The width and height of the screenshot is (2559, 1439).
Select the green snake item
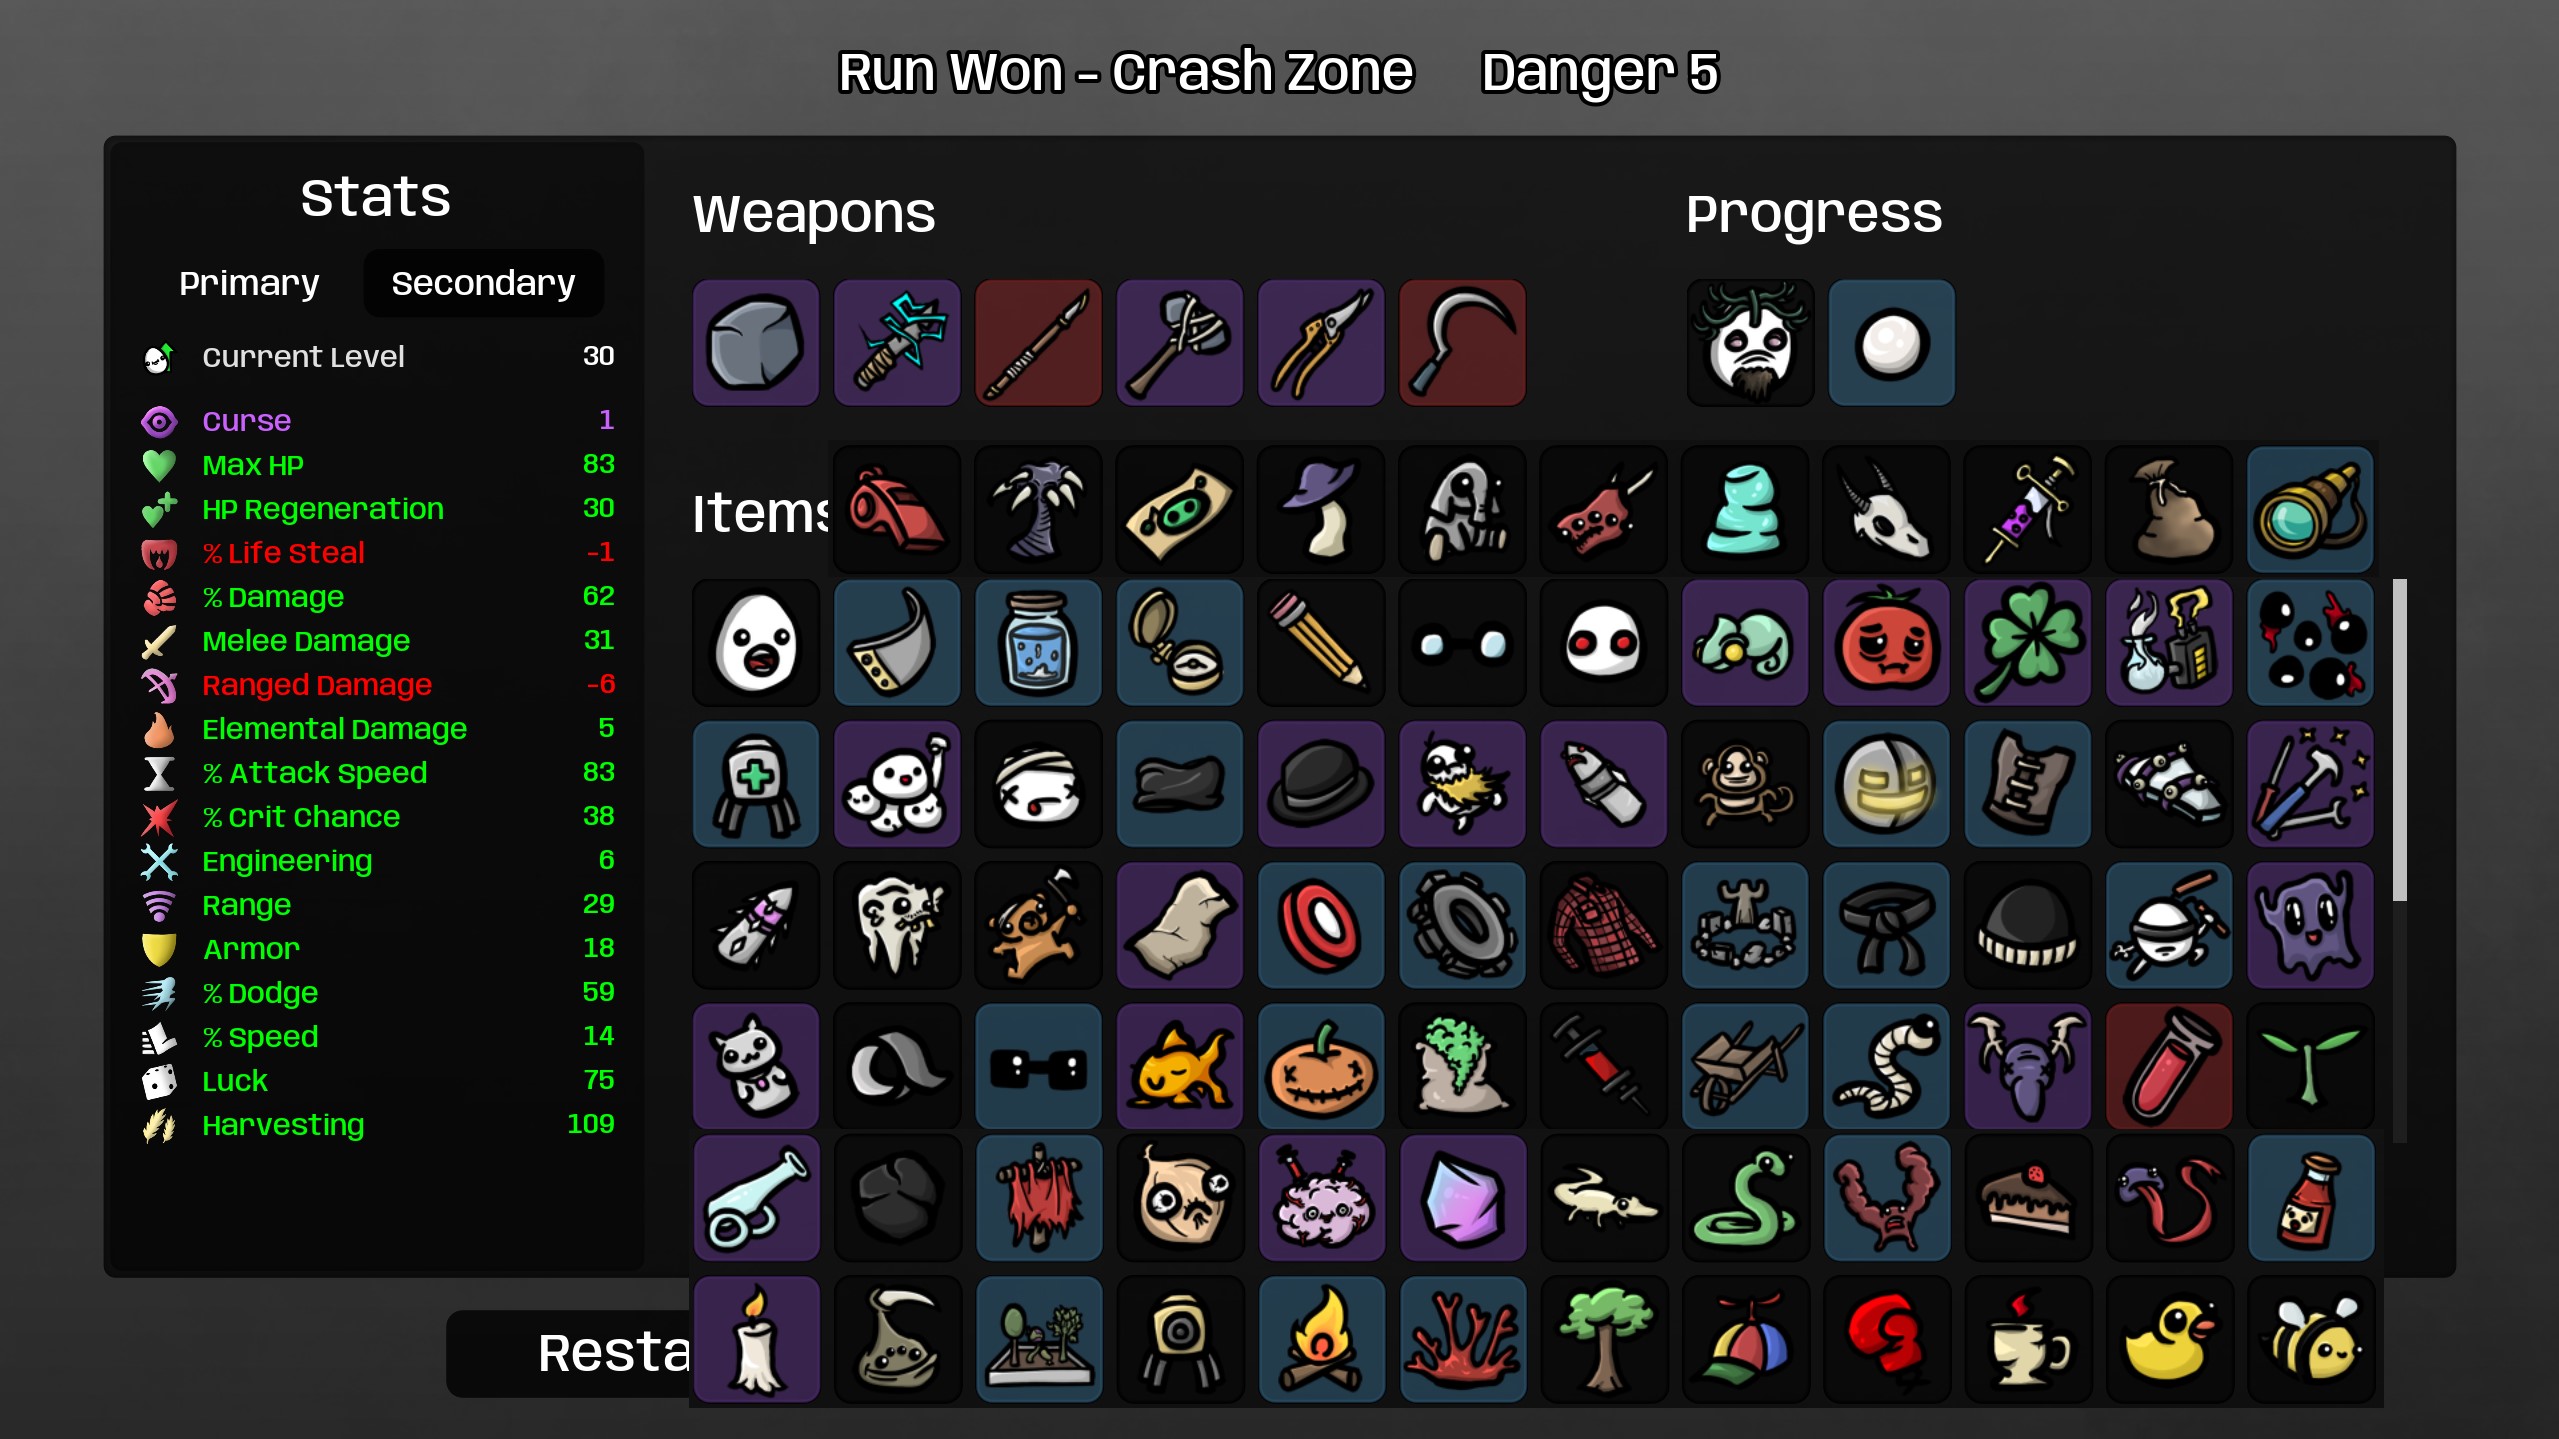(1745, 1198)
